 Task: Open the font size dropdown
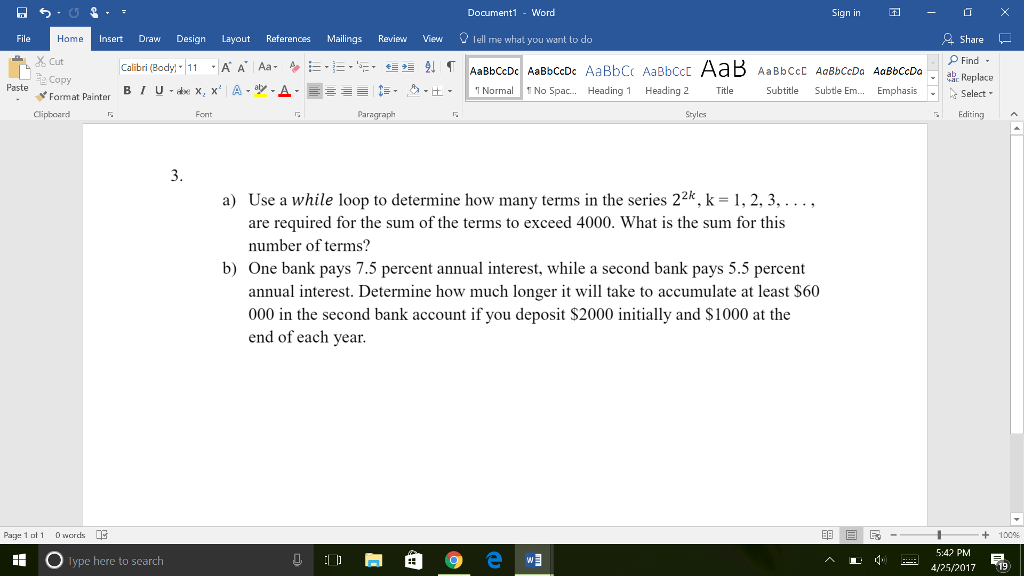(213, 66)
